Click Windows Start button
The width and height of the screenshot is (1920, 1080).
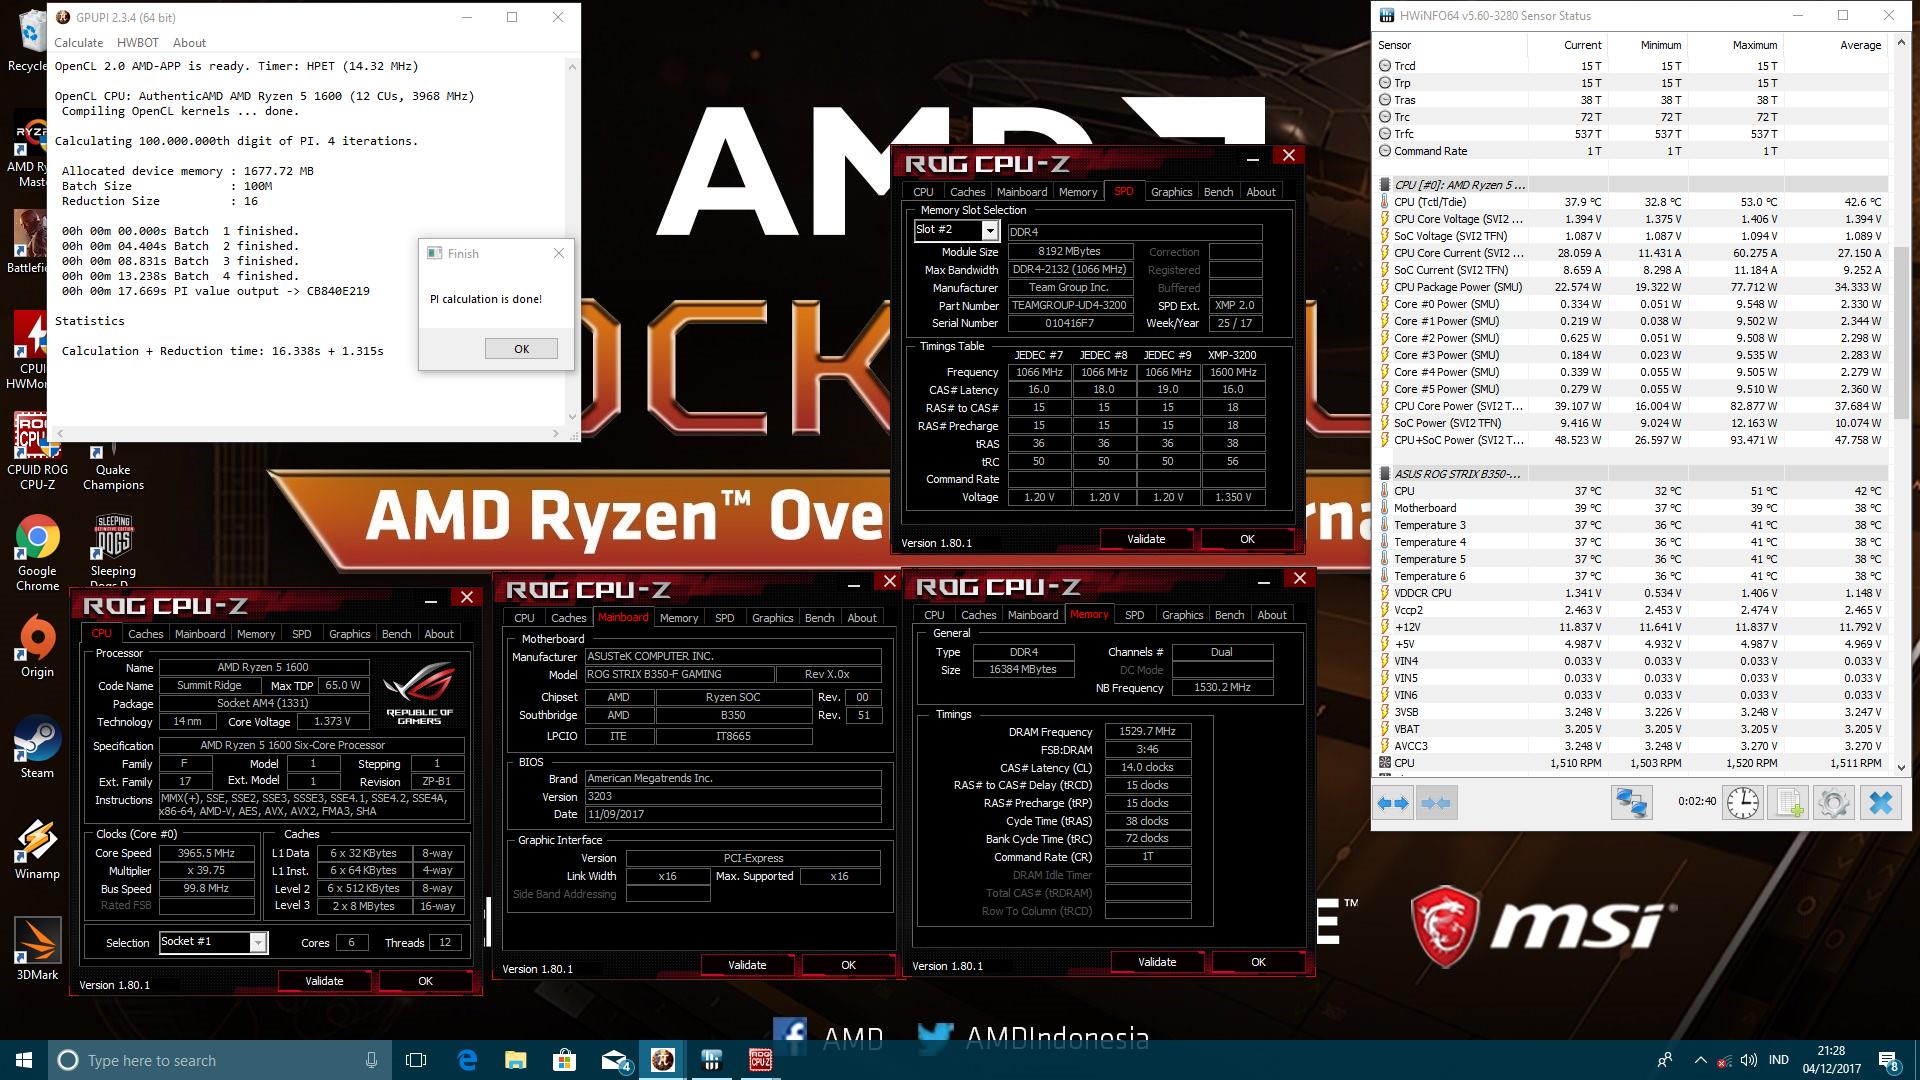23,1060
